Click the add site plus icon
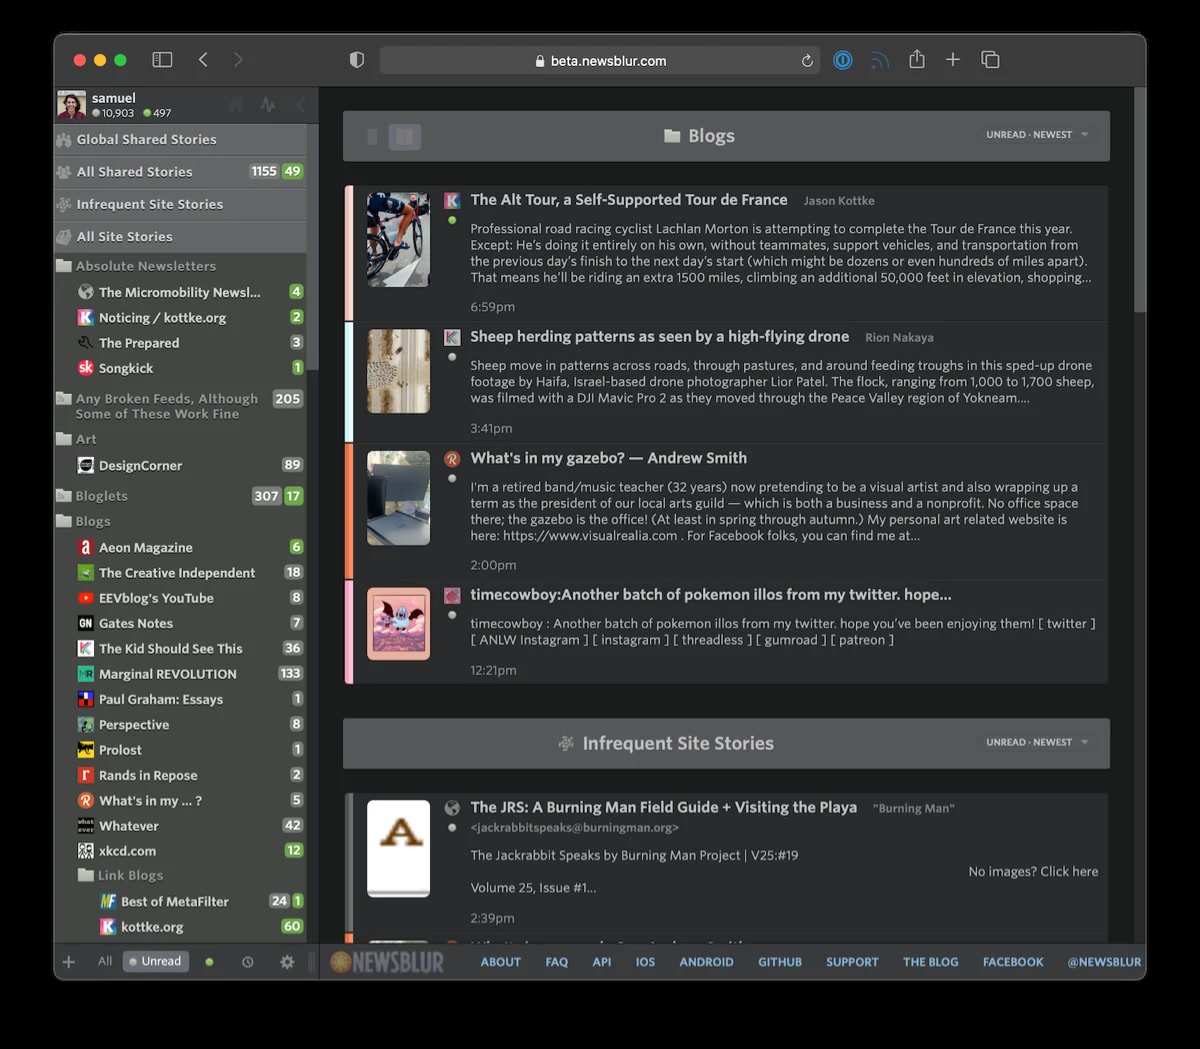1200x1049 pixels. tap(69, 962)
